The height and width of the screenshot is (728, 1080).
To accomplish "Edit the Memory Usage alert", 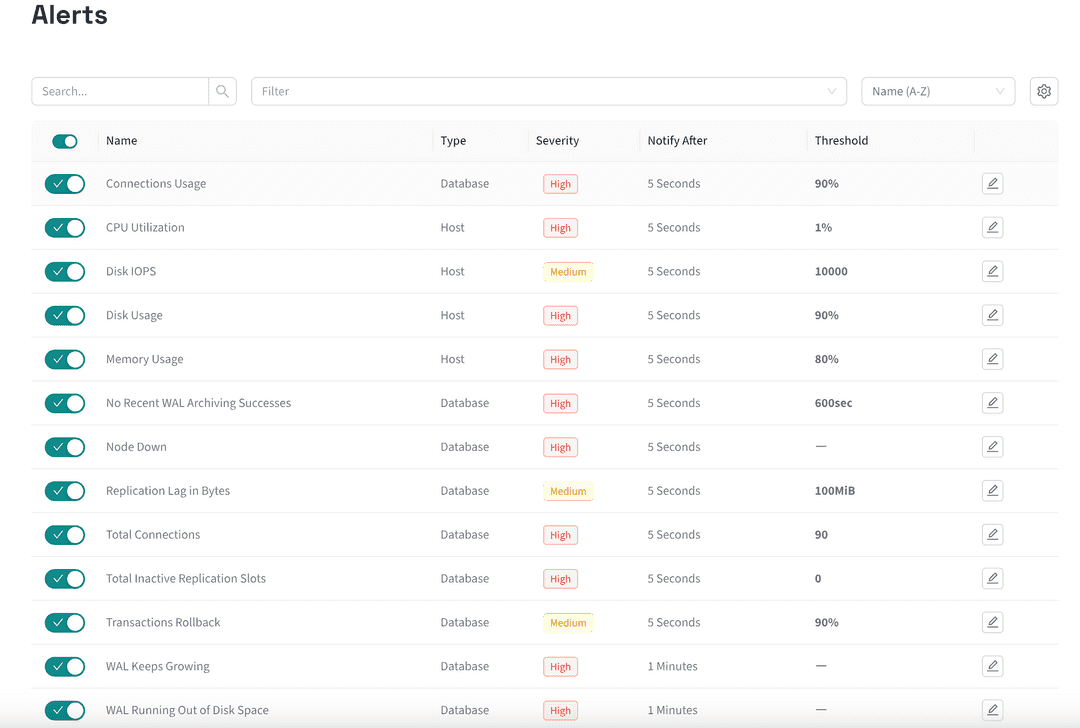I will (x=992, y=359).
